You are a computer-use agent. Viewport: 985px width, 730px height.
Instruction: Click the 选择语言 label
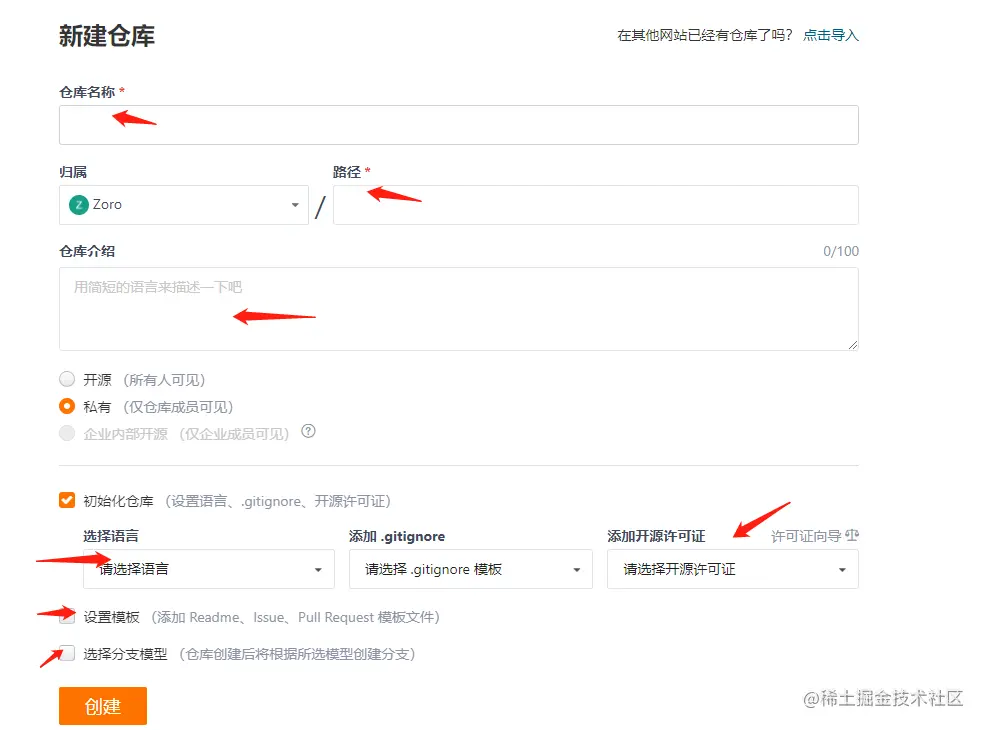(111, 536)
